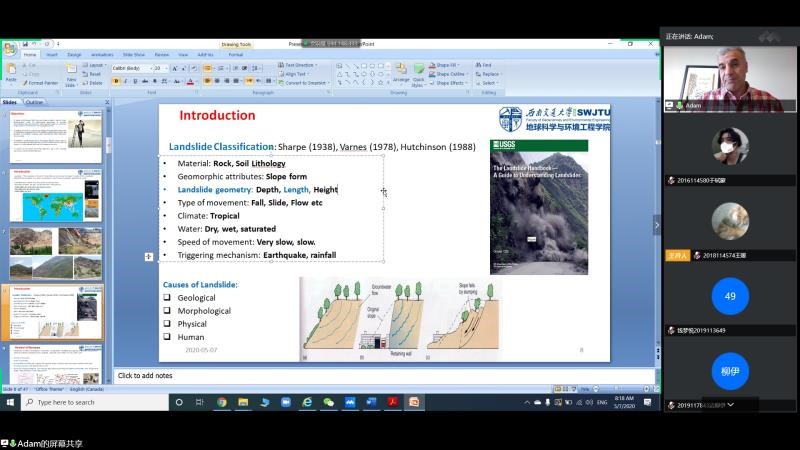Toggle Underline formatting in Font group
The image size is (800, 450).
(x=135, y=81)
